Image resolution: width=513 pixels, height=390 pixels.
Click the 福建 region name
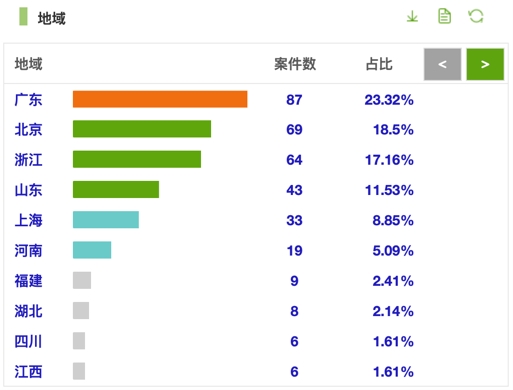coord(28,281)
